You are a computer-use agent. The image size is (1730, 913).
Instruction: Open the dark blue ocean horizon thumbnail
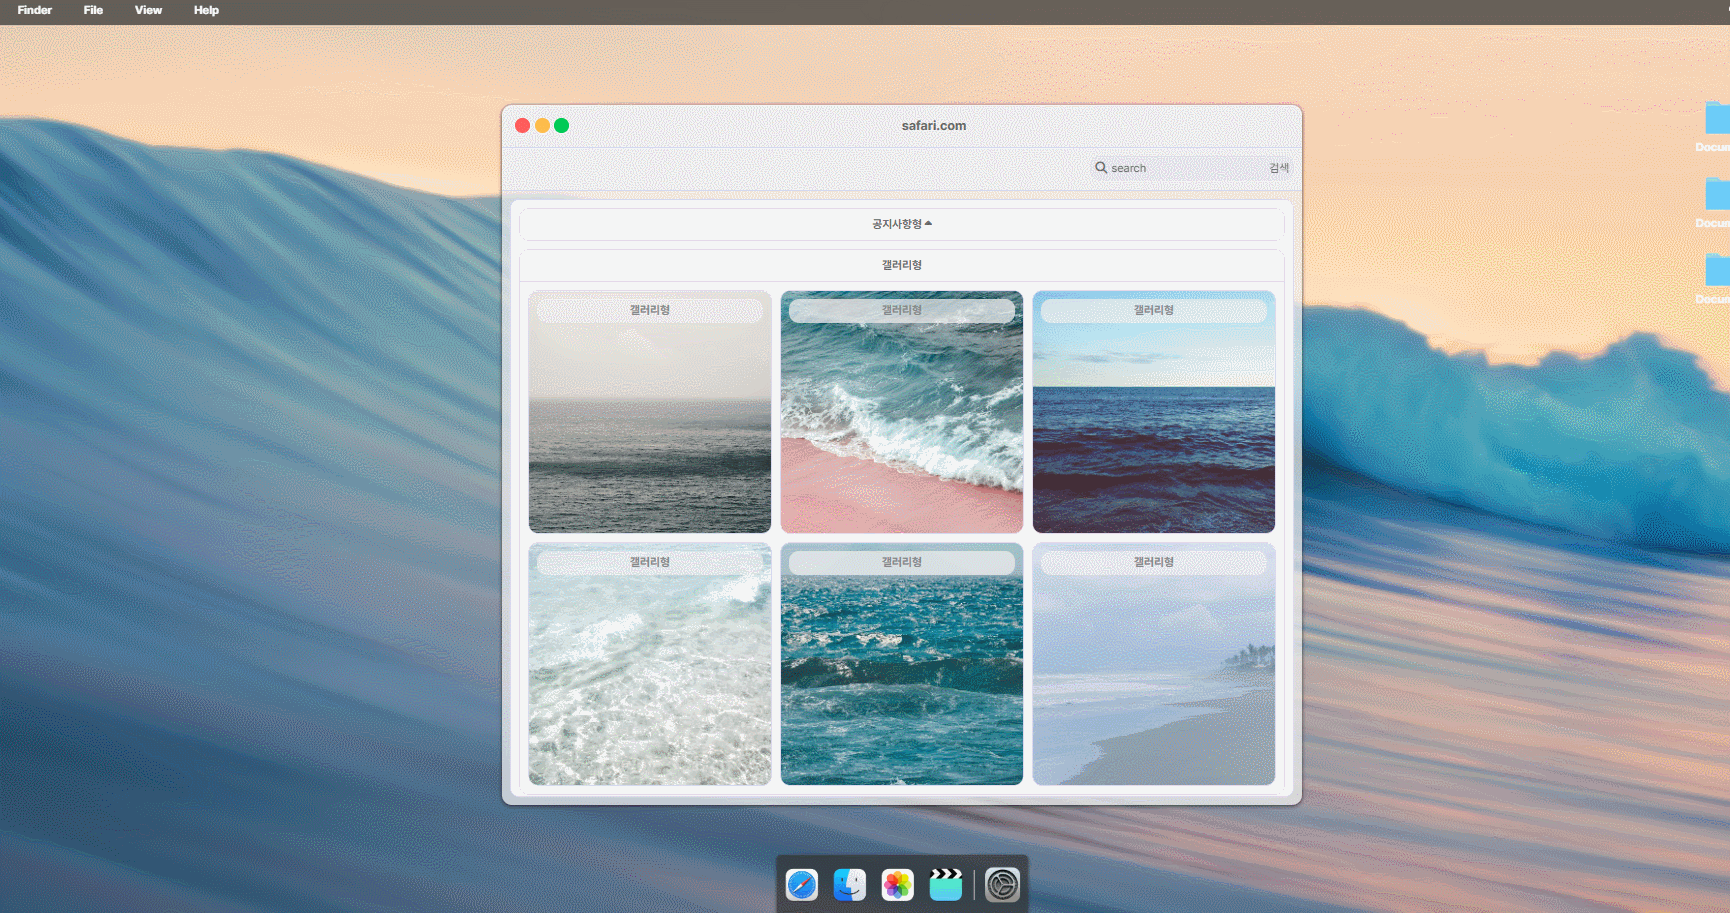pos(1154,412)
